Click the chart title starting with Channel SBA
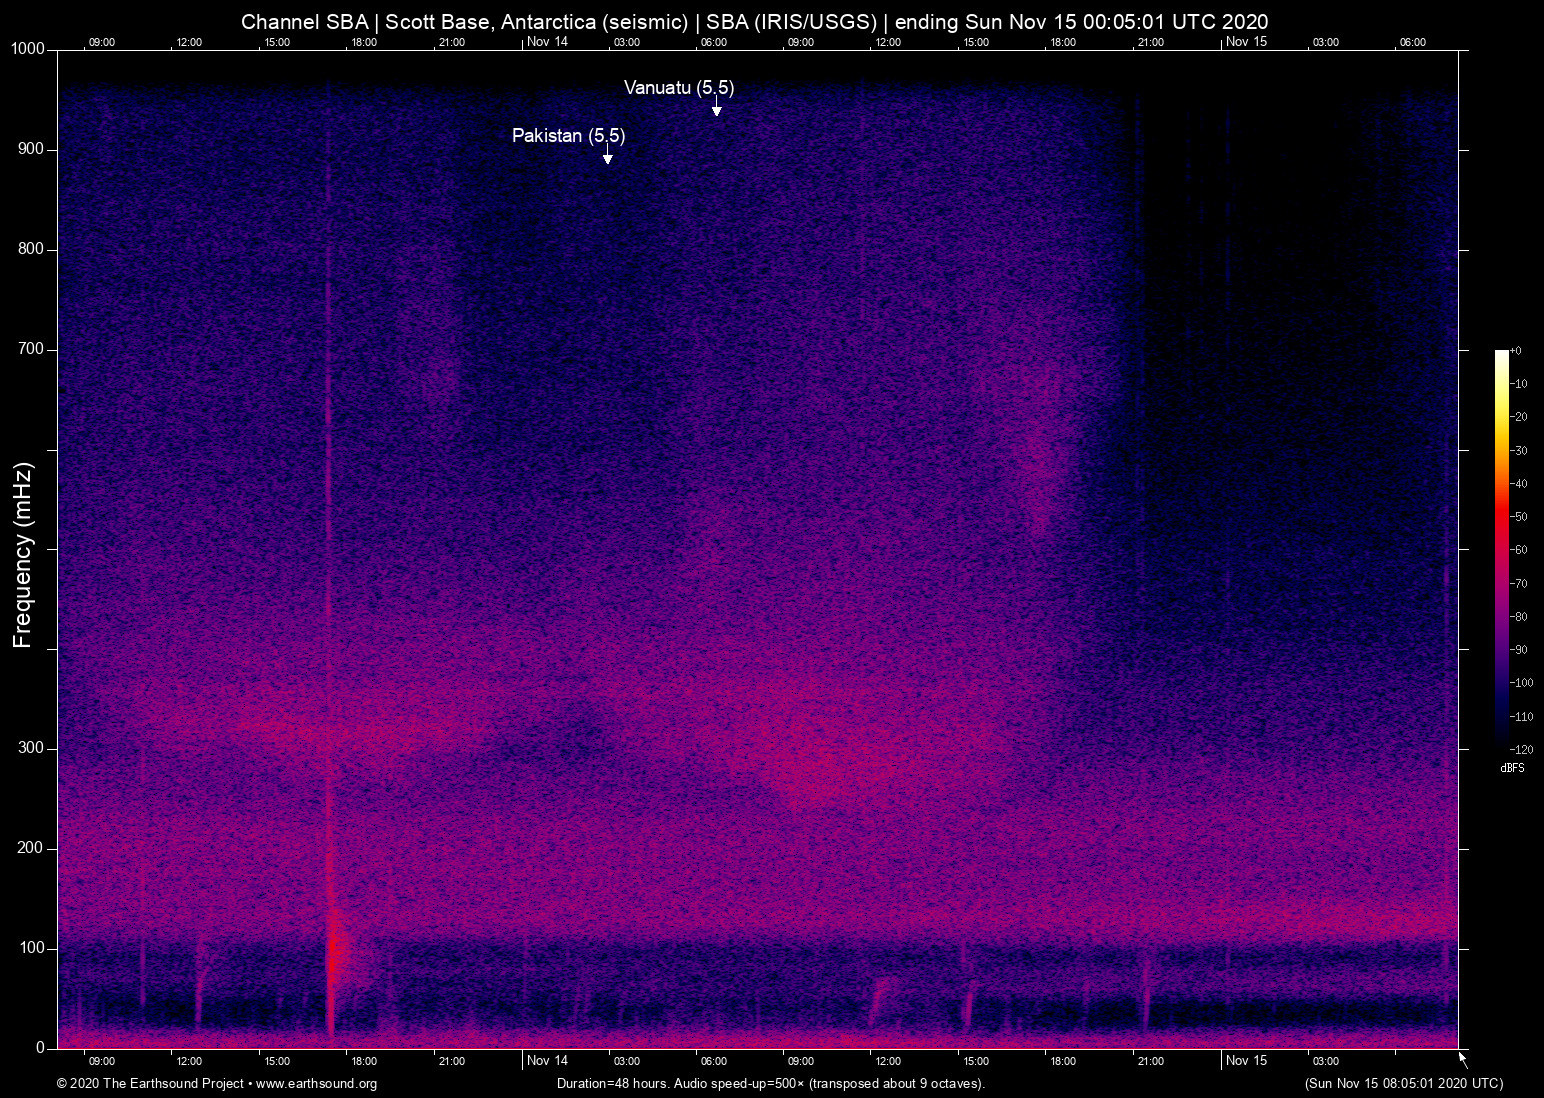1544x1098 pixels. point(754,22)
